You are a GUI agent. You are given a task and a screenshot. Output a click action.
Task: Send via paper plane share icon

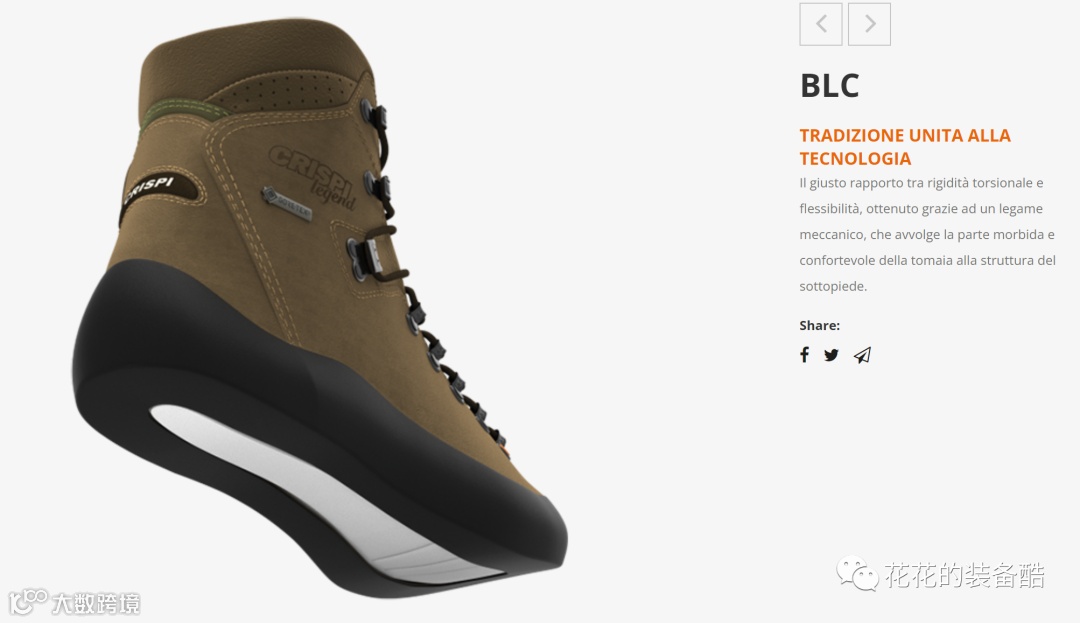862,355
